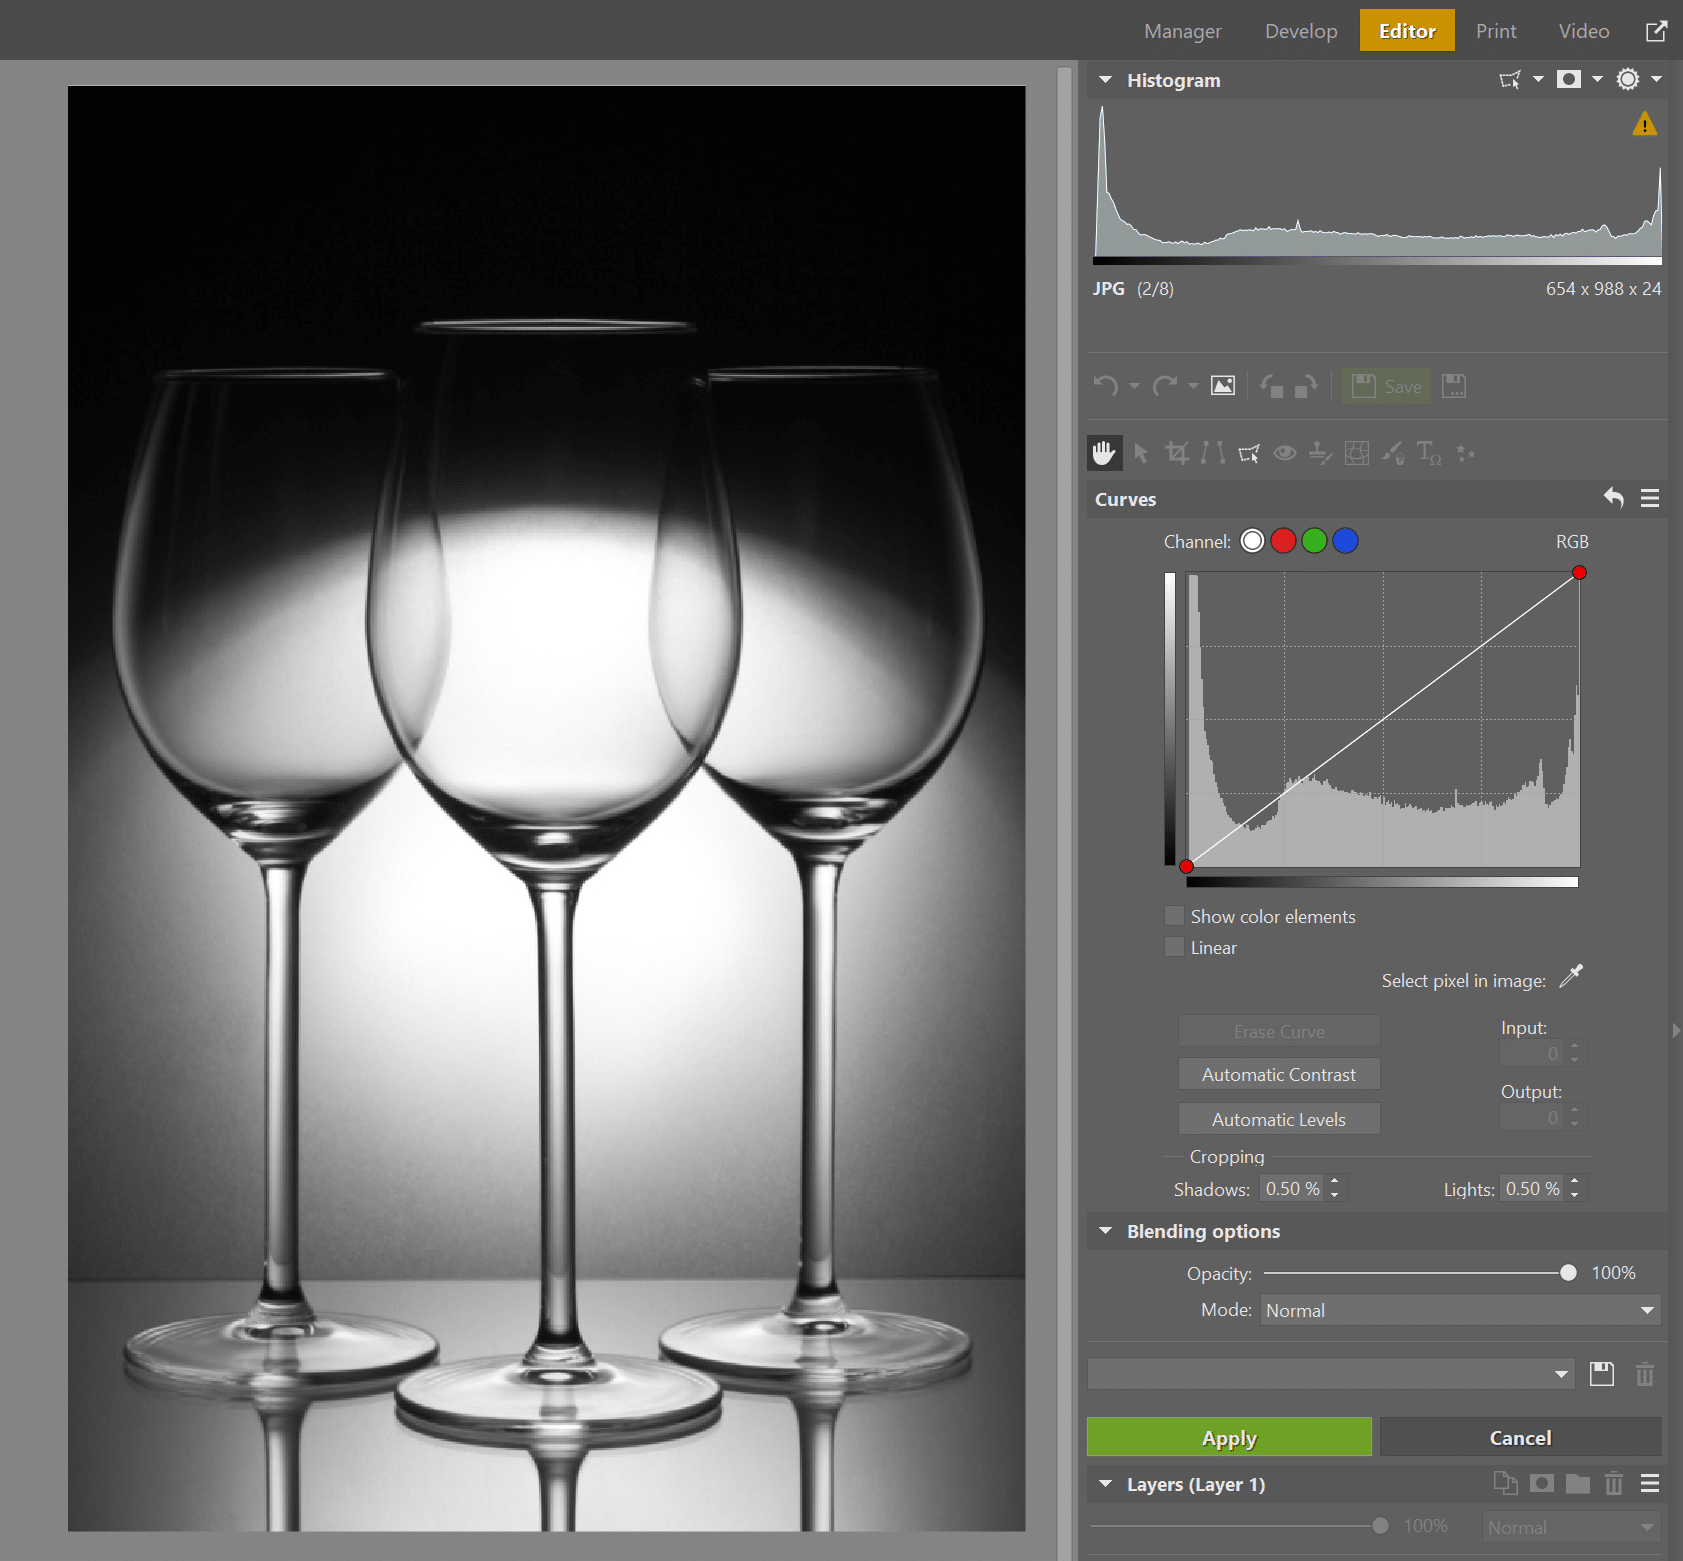The height and width of the screenshot is (1561, 1683).
Task: Activate the Crop tool
Action: 1176,452
